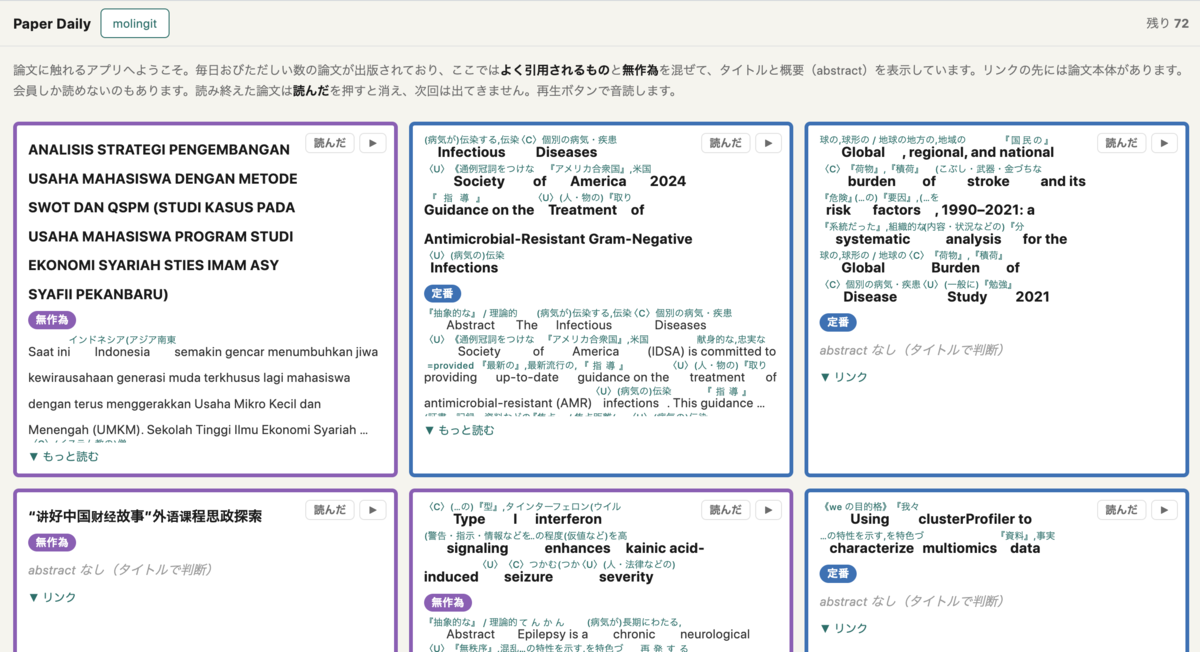Screen dimensions: 1200x652
Task: Play audio for ANALISIS STRATEGI PENGEMBANGAN paper
Action: (x=372, y=143)
